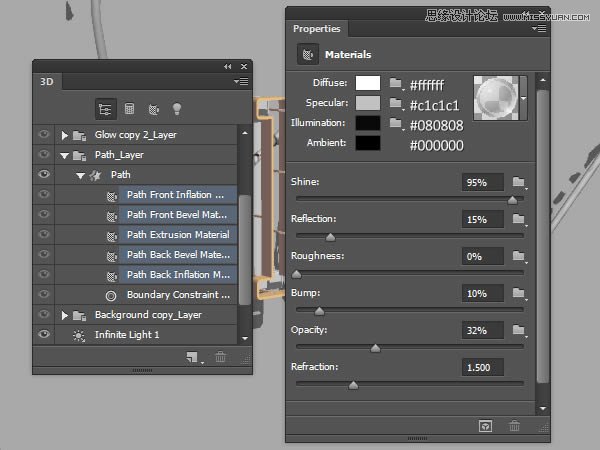Collapse the 3D panel with double arrows

tap(228, 67)
